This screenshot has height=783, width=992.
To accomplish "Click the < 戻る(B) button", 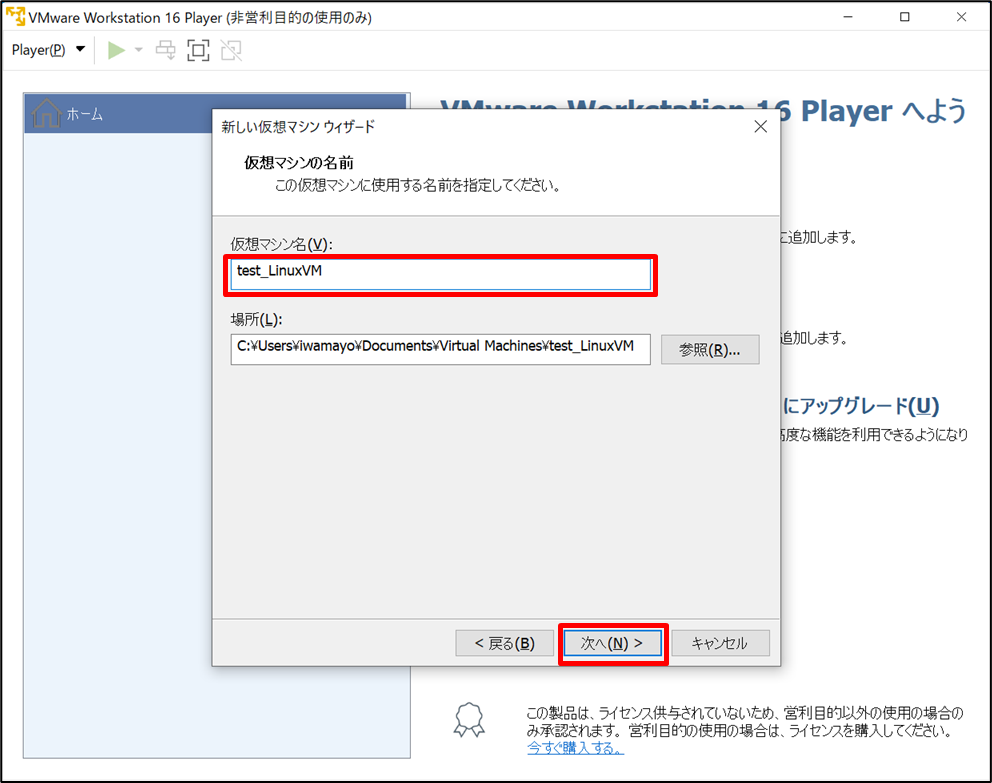I will [504, 643].
